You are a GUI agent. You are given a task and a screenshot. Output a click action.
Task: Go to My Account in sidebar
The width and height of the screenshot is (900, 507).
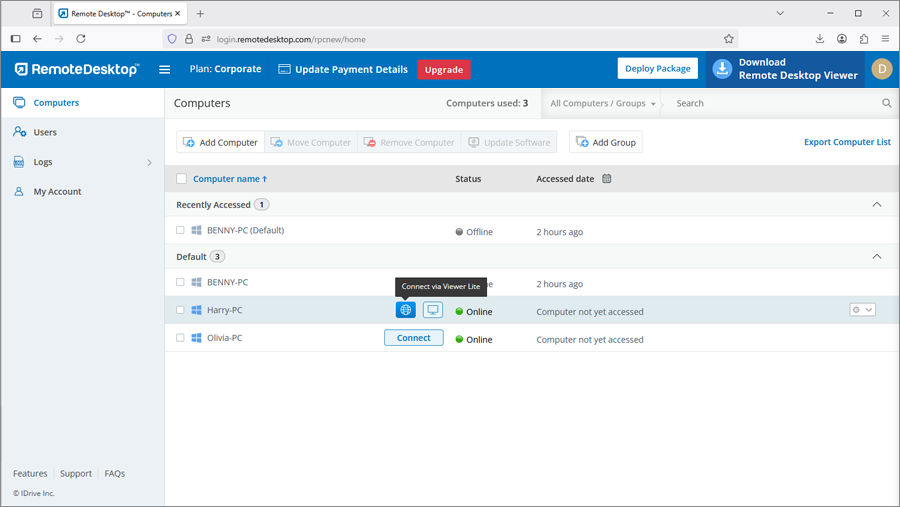coord(57,191)
